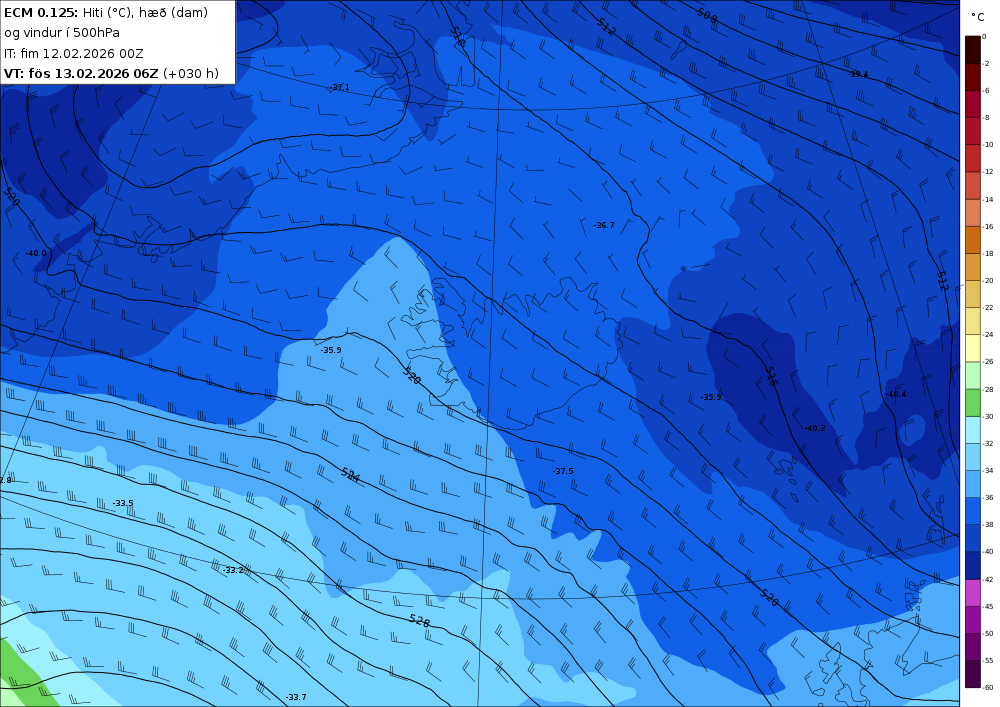Click the -20 tick label on the color scale
Viewport: 1000px width, 707px height.
(x=989, y=281)
